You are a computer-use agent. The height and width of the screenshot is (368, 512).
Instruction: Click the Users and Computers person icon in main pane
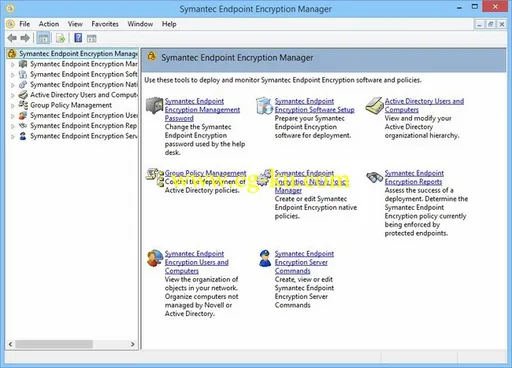click(x=154, y=258)
